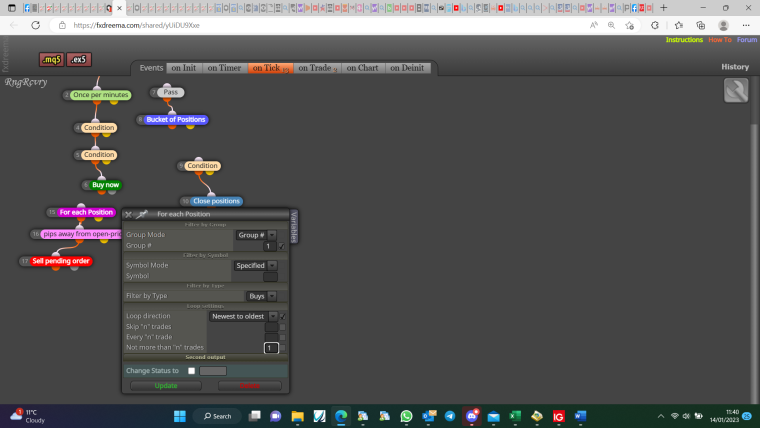Refresh the browser page
The width and height of the screenshot is (760, 428).
click(x=35, y=25)
